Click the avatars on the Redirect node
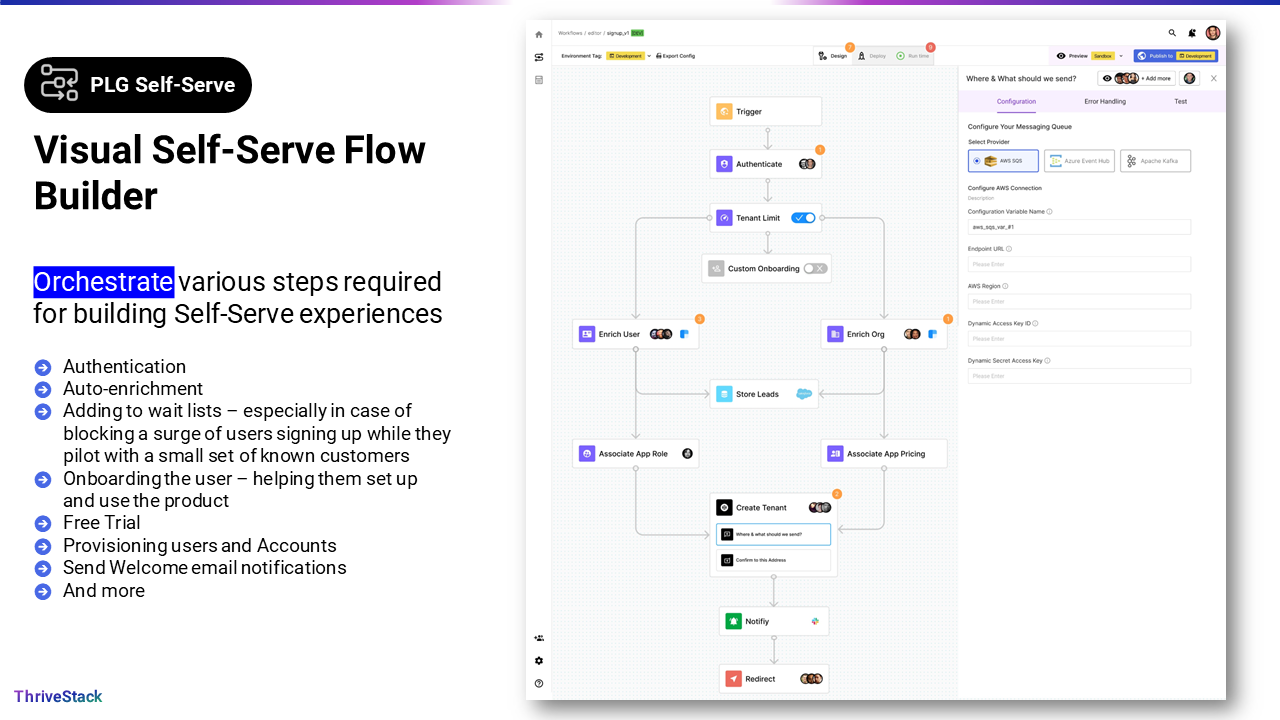1280x720 pixels. pyautogui.click(x=811, y=679)
